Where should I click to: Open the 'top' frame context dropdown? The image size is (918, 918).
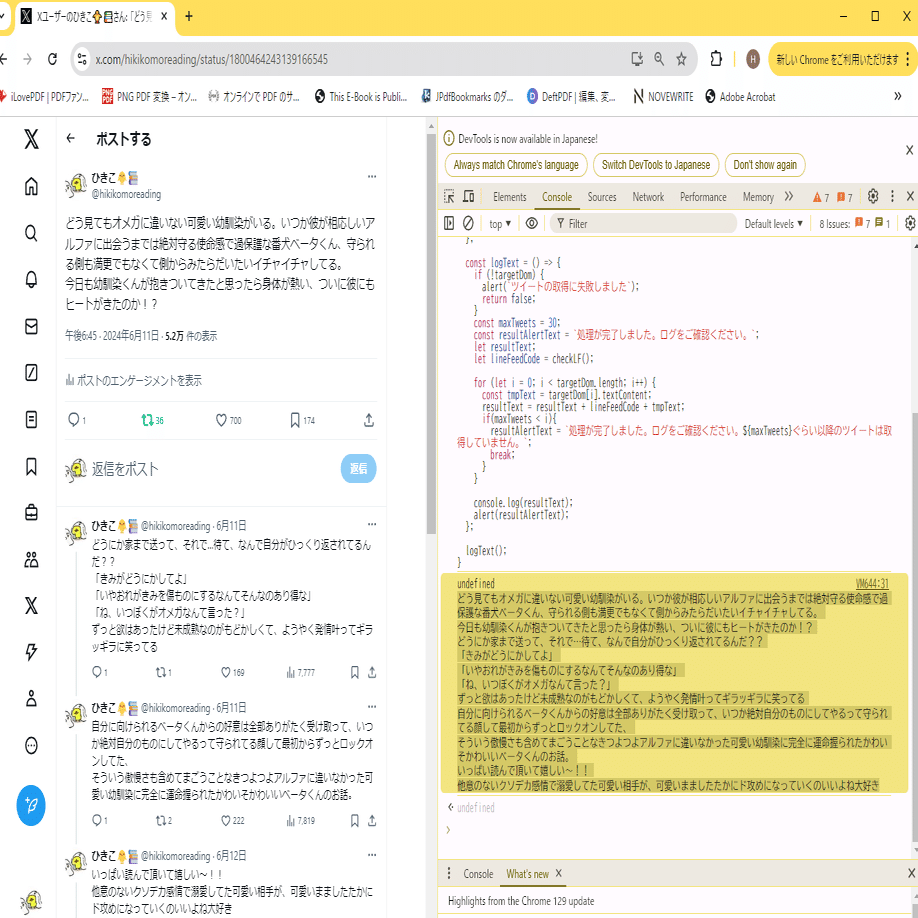[499, 223]
